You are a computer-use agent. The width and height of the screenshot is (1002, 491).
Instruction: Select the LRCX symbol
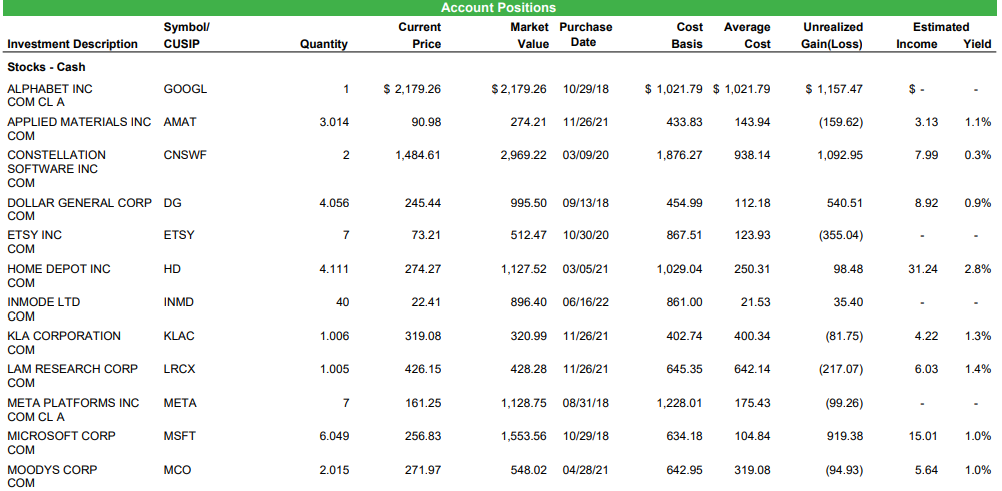click(179, 370)
